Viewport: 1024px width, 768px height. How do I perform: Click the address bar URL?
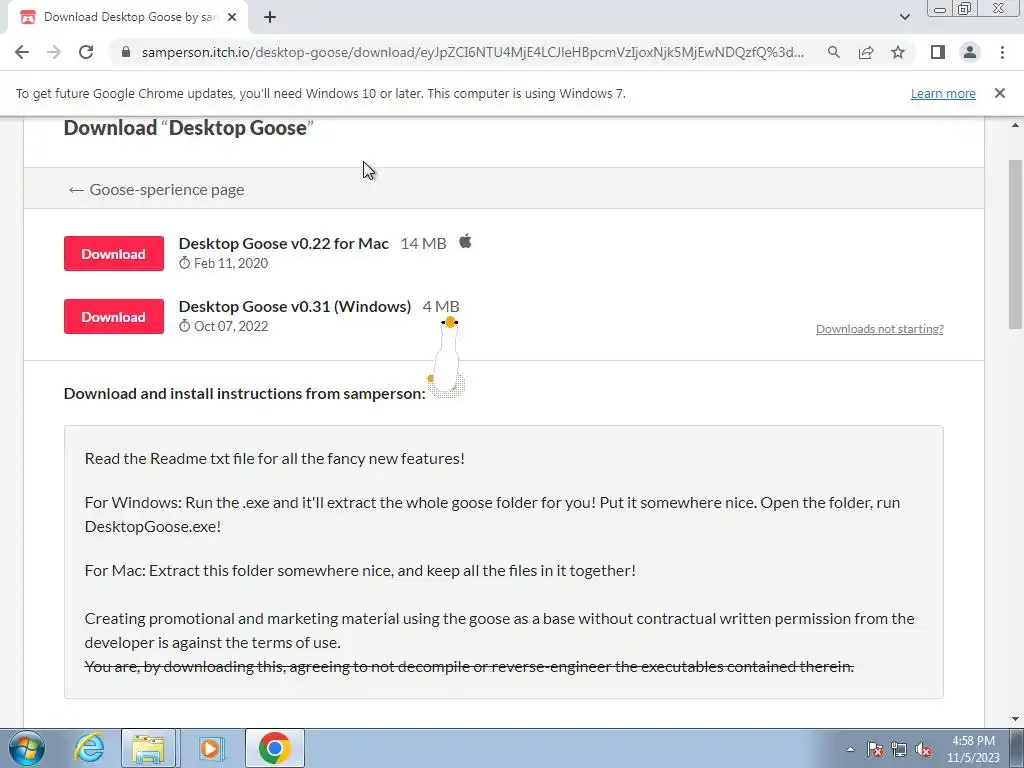472,52
